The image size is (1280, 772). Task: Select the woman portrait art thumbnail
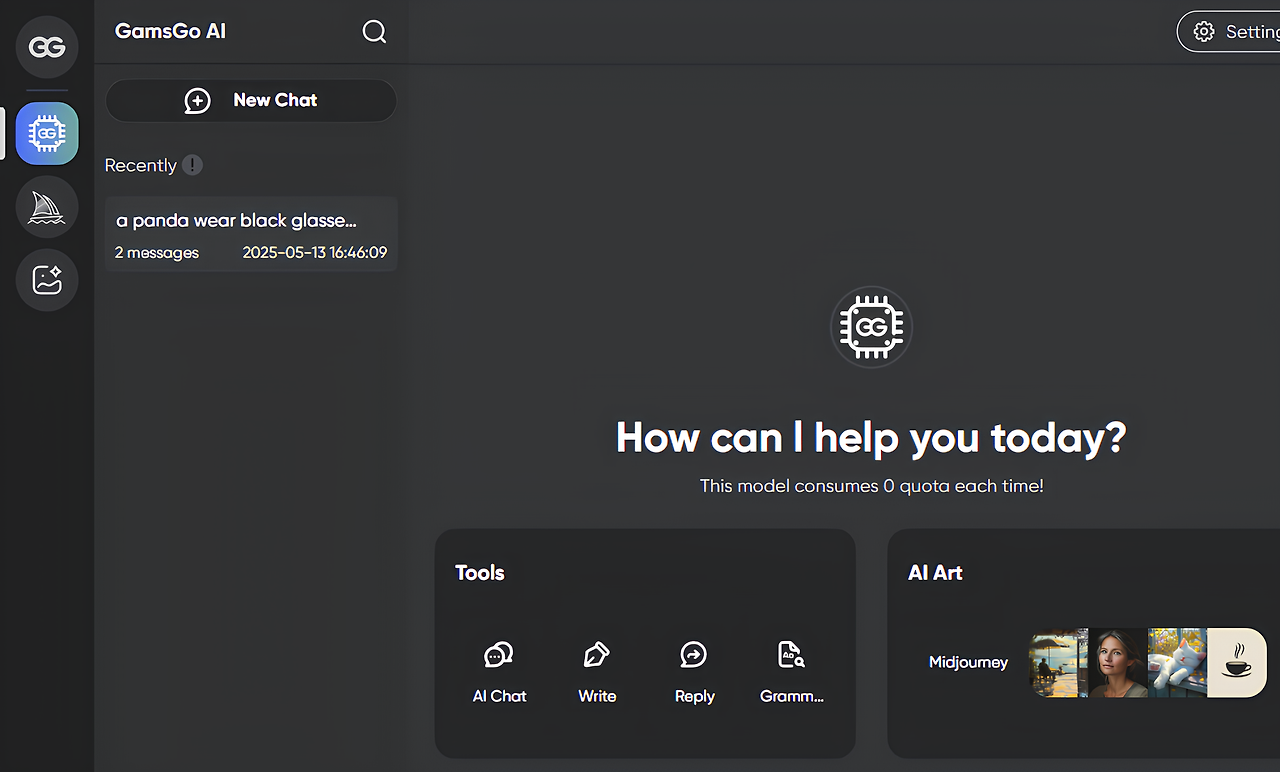(1118, 663)
